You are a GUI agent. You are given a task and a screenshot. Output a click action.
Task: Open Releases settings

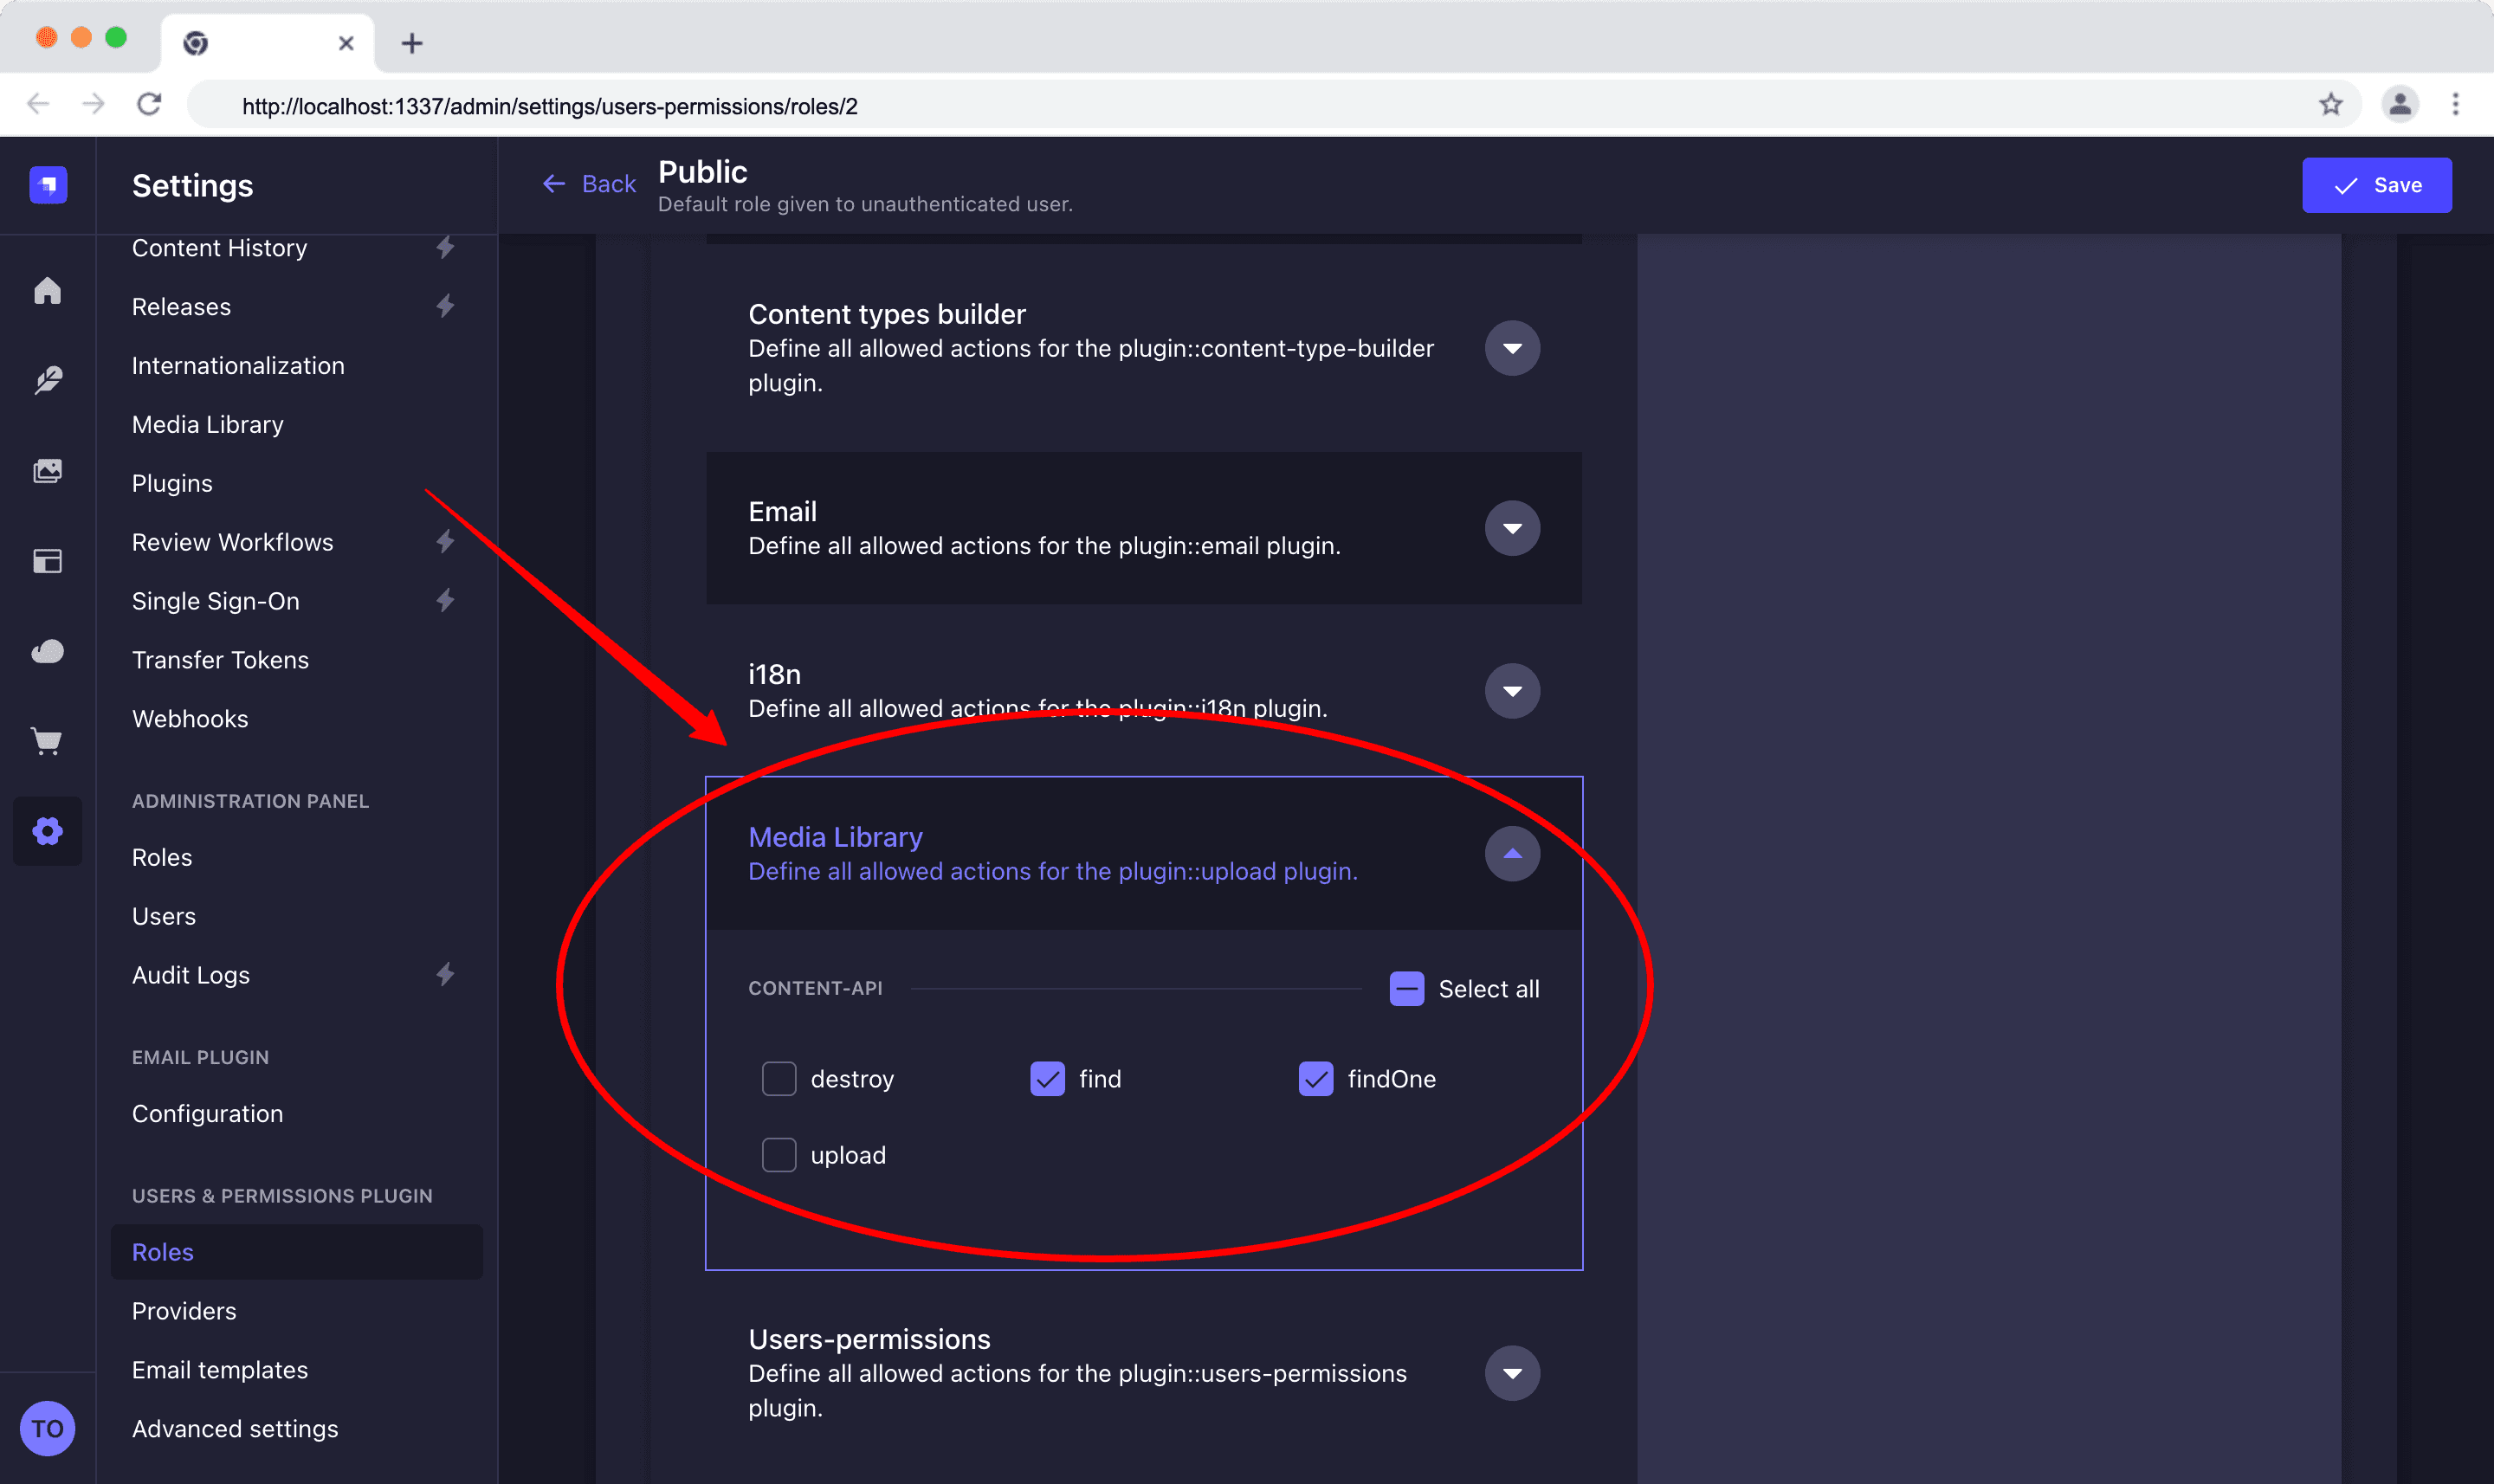181,307
